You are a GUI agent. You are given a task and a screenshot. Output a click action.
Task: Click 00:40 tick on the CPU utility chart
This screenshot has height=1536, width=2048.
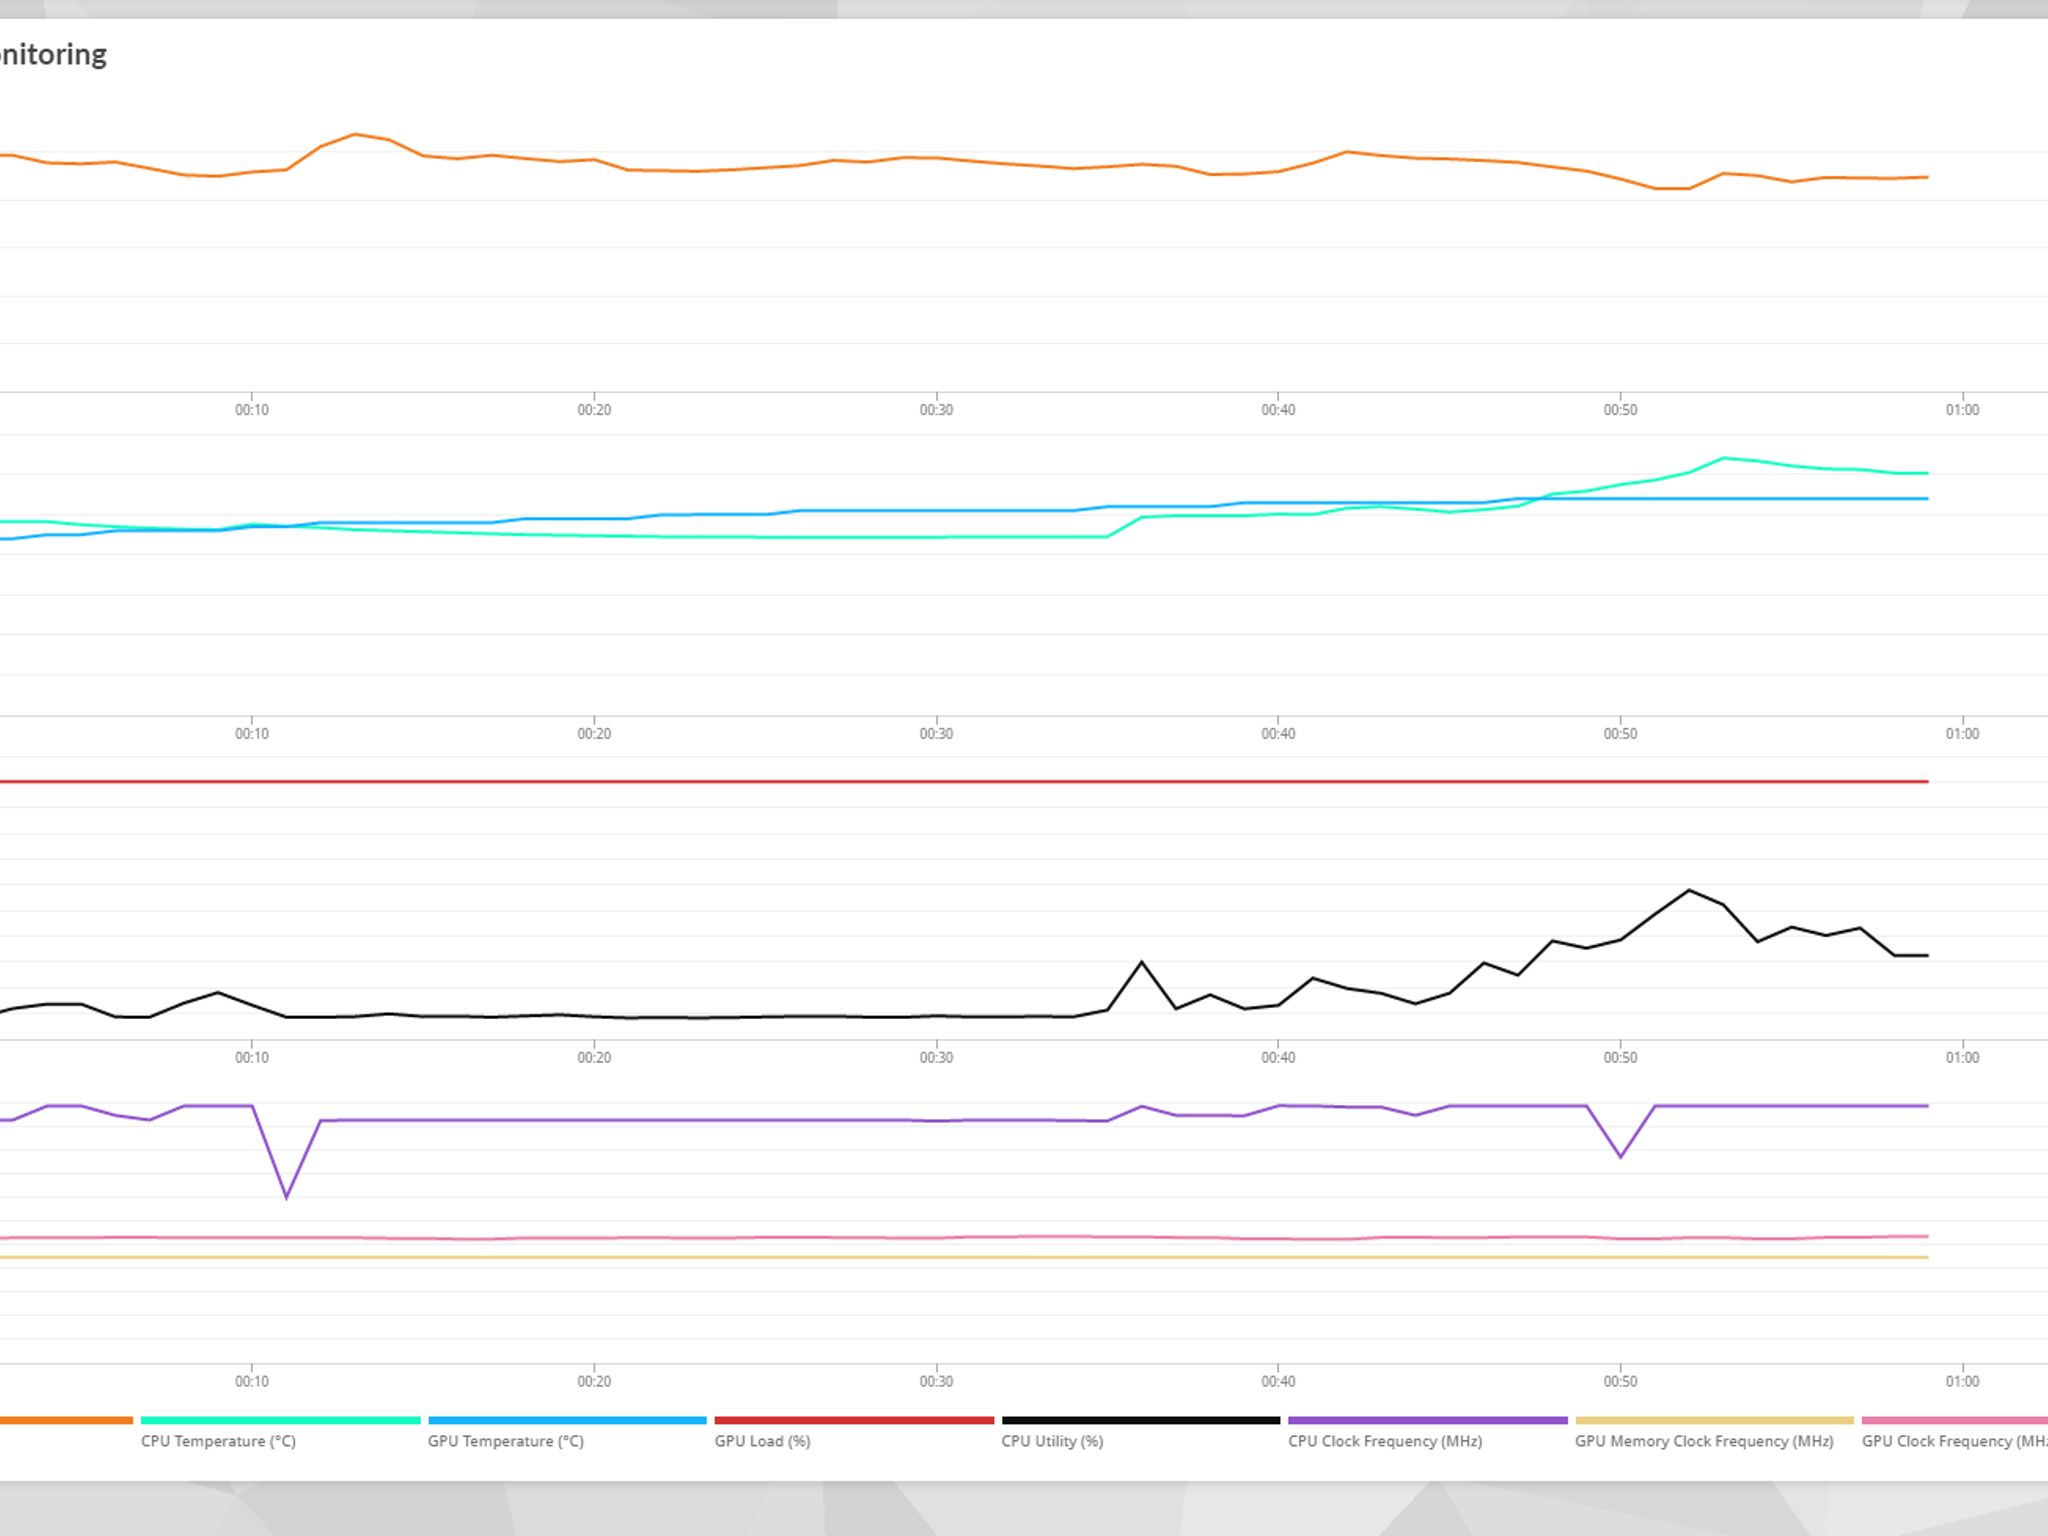point(1278,1058)
